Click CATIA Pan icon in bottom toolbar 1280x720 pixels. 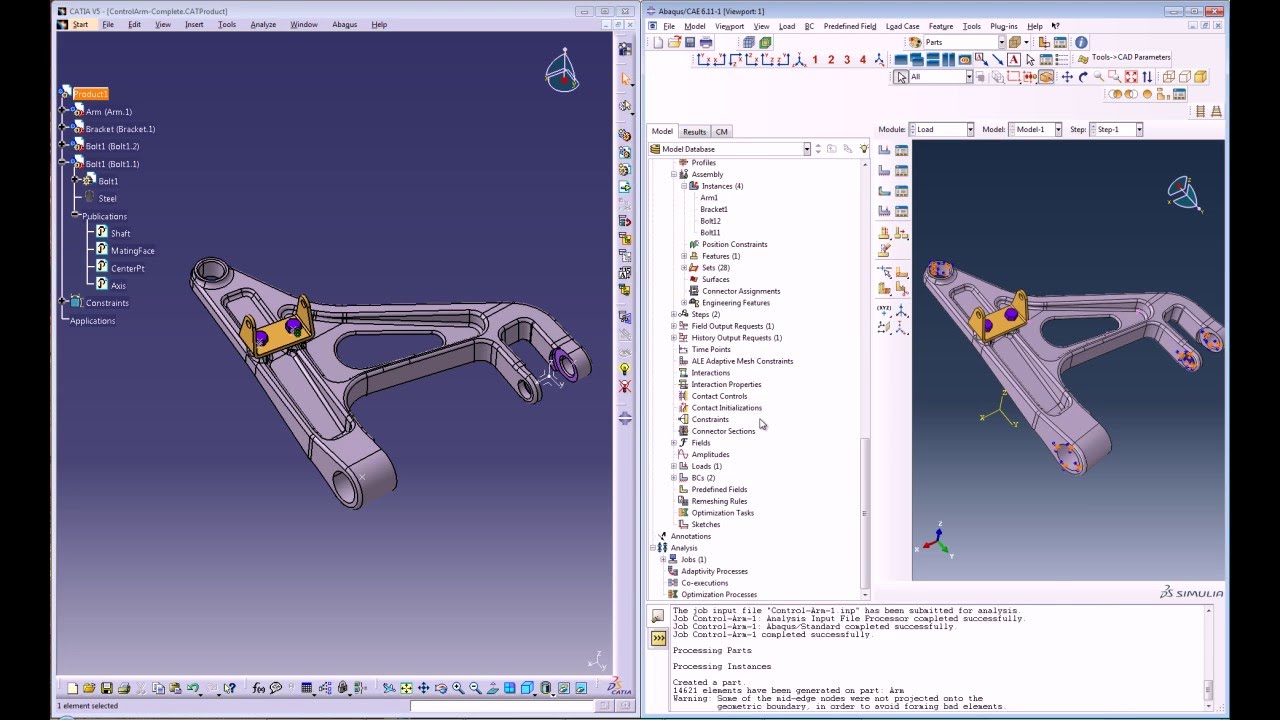pyautogui.click(x=423, y=688)
